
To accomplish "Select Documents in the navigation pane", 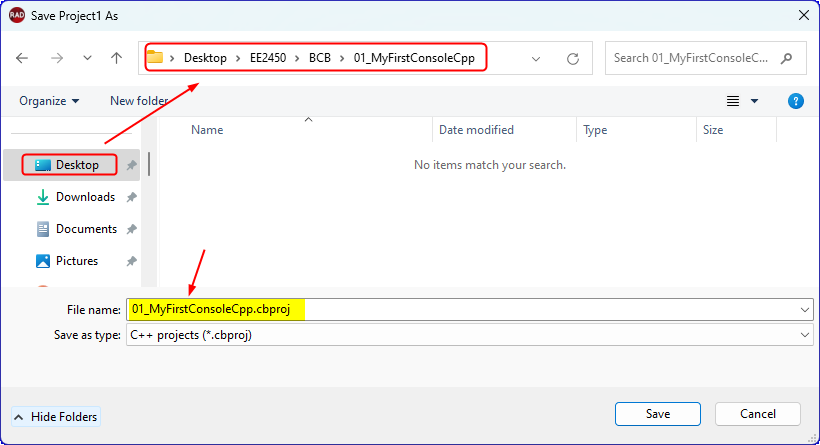I will (85, 229).
